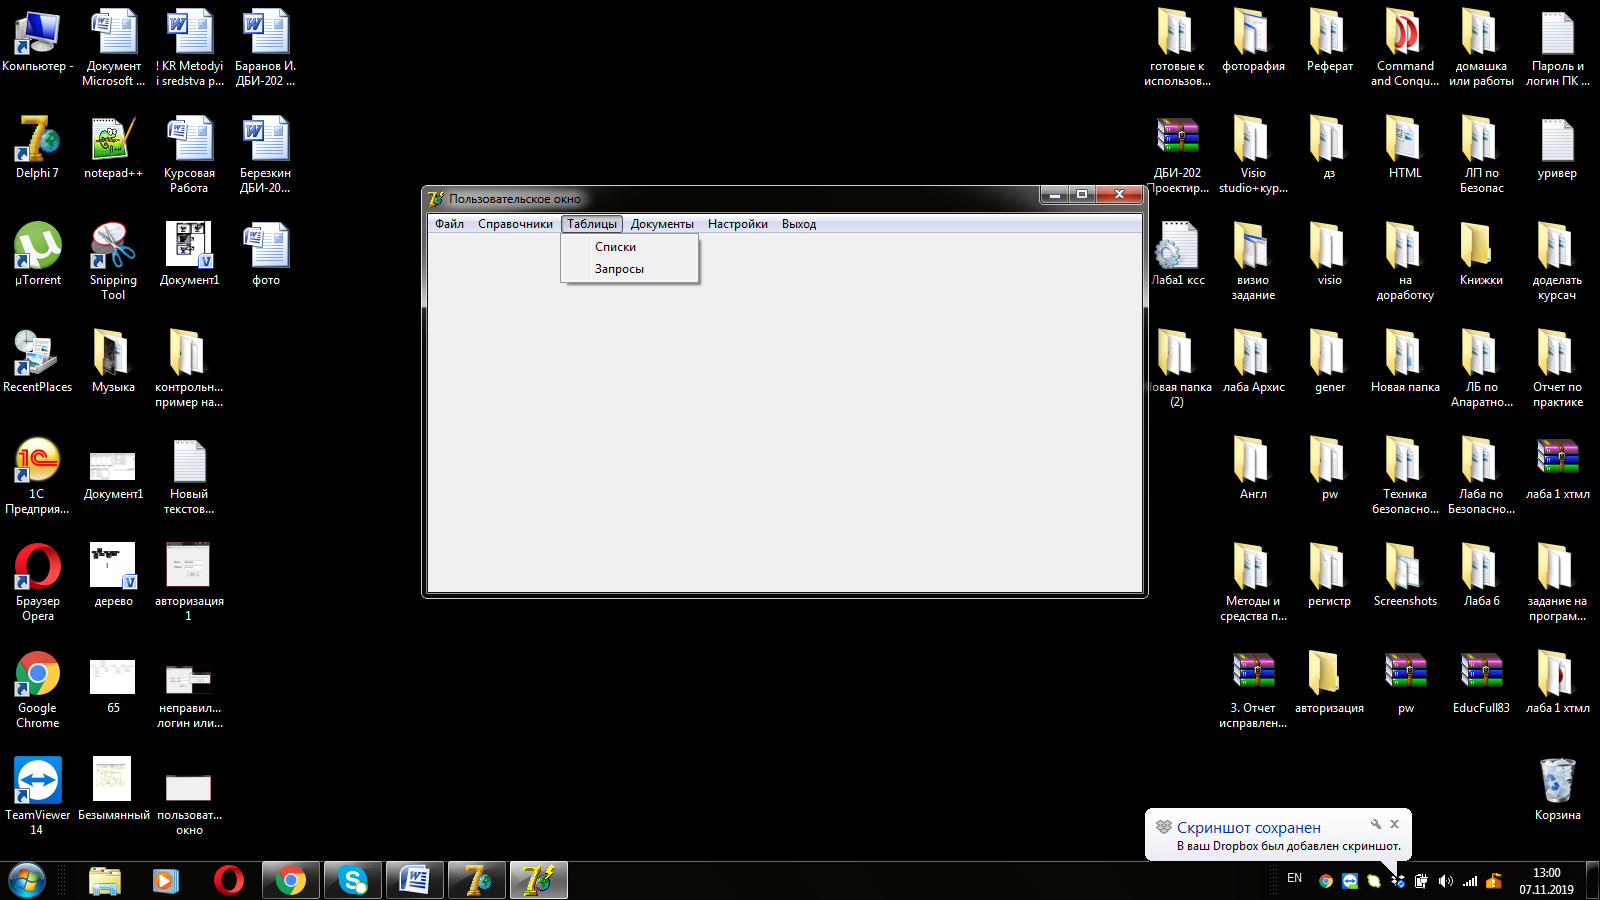The image size is (1600, 900).
Task: Expand the Документы menu
Action: 662,224
